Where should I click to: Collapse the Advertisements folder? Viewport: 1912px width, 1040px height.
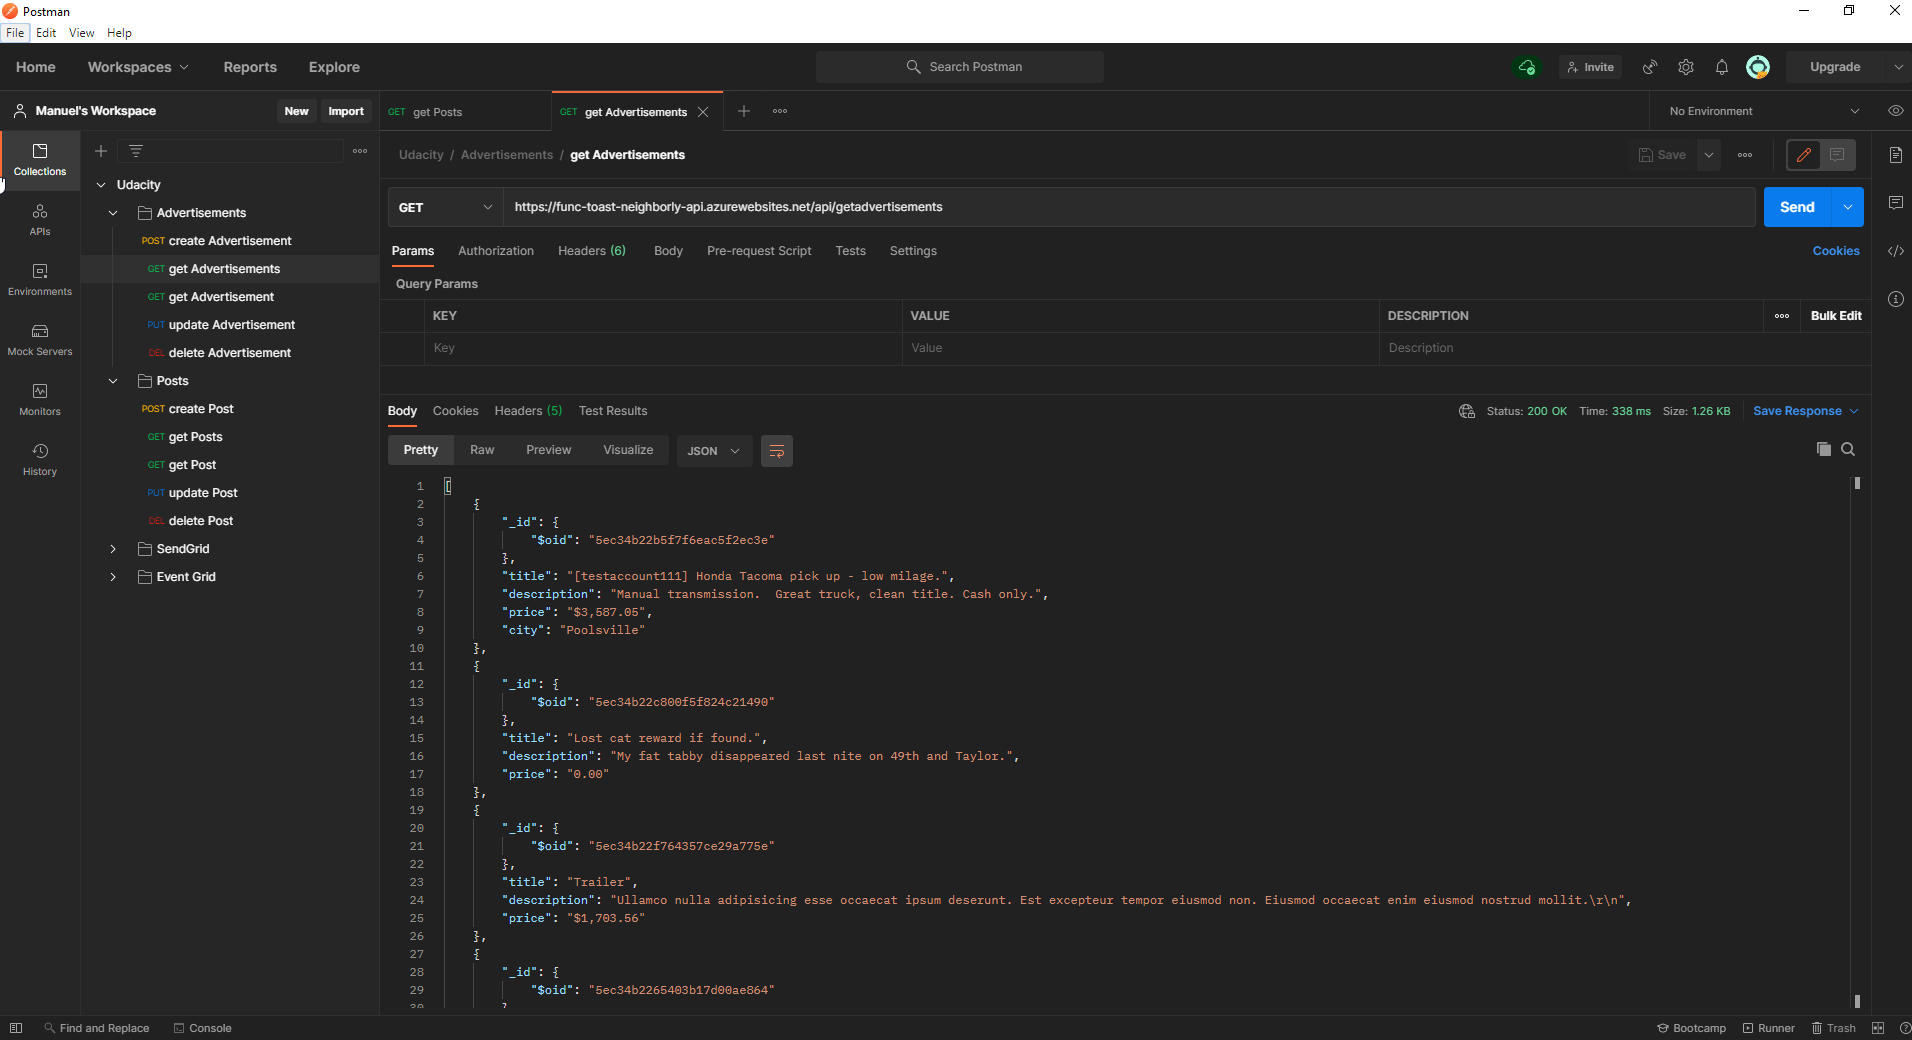113,213
